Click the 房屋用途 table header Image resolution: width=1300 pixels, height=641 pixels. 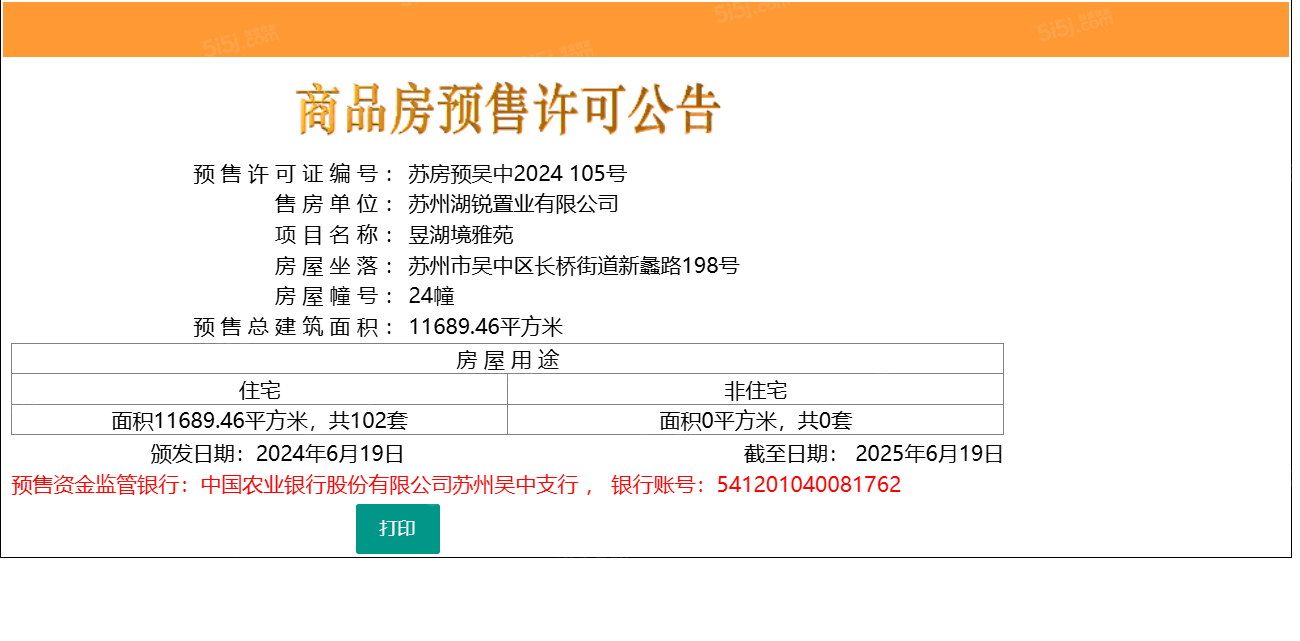(x=507, y=360)
